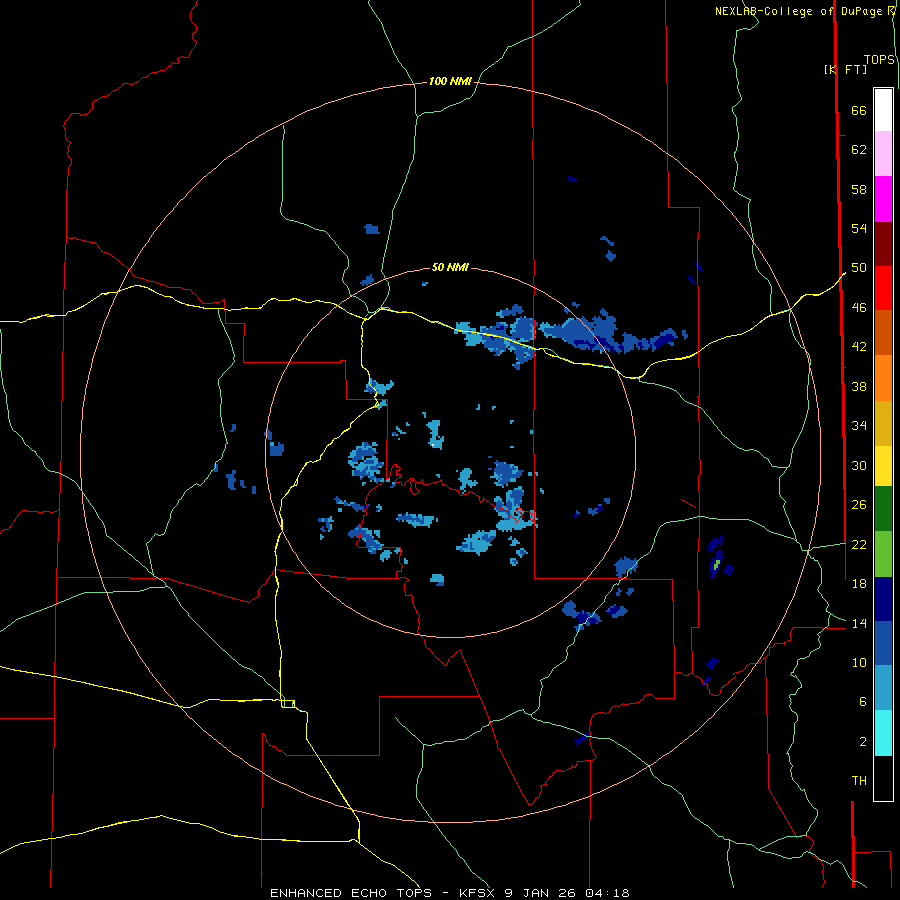The width and height of the screenshot is (900, 900).
Task: Click the "KFSX" radar site identifier
Action: pos(476,893)
